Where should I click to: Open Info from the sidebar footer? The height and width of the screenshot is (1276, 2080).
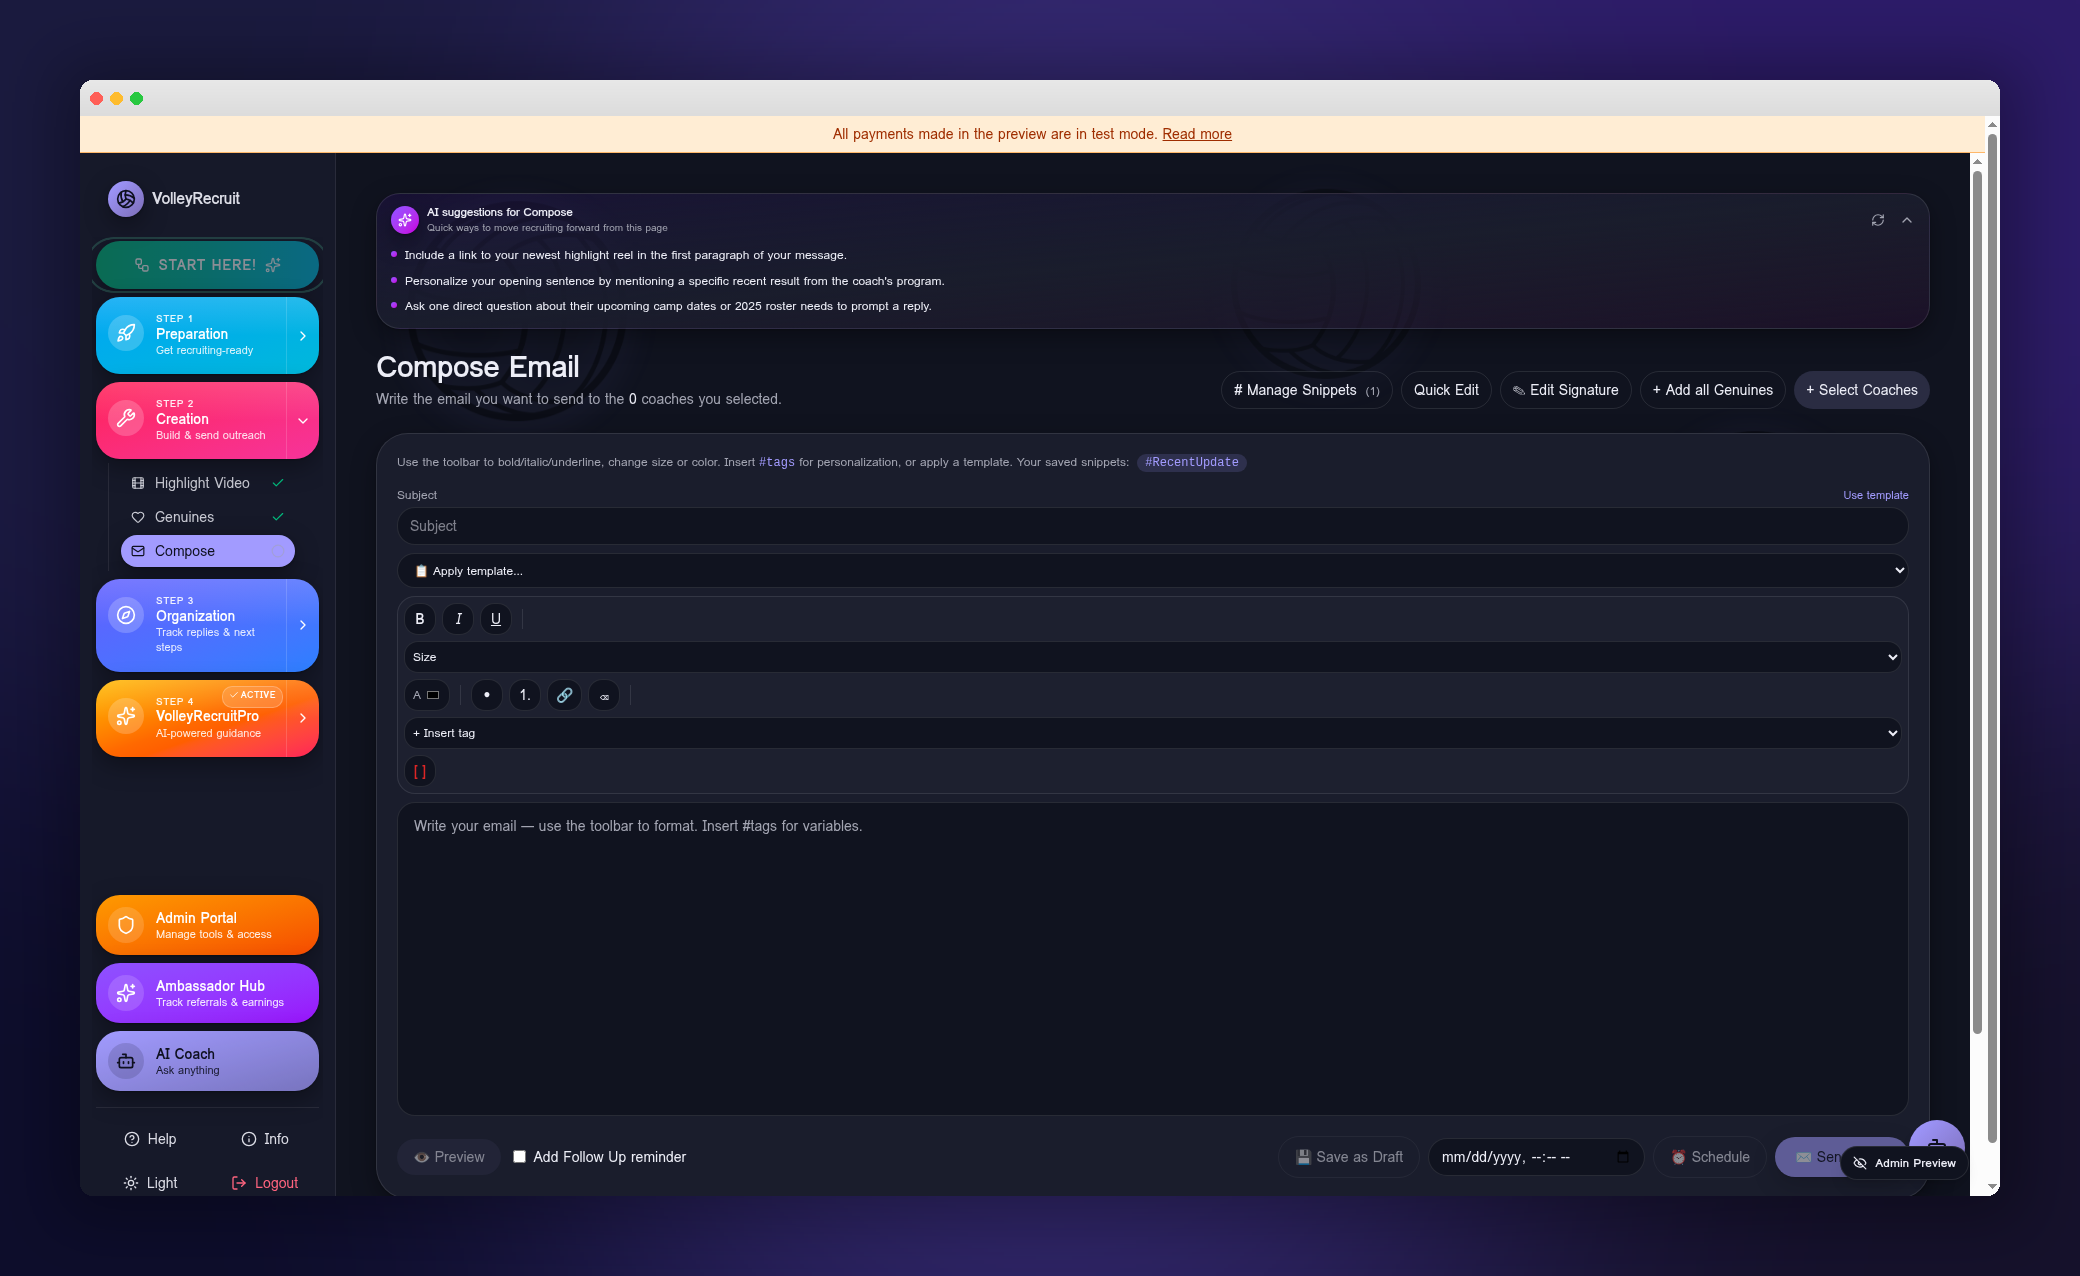click(x=265, y=1139)
